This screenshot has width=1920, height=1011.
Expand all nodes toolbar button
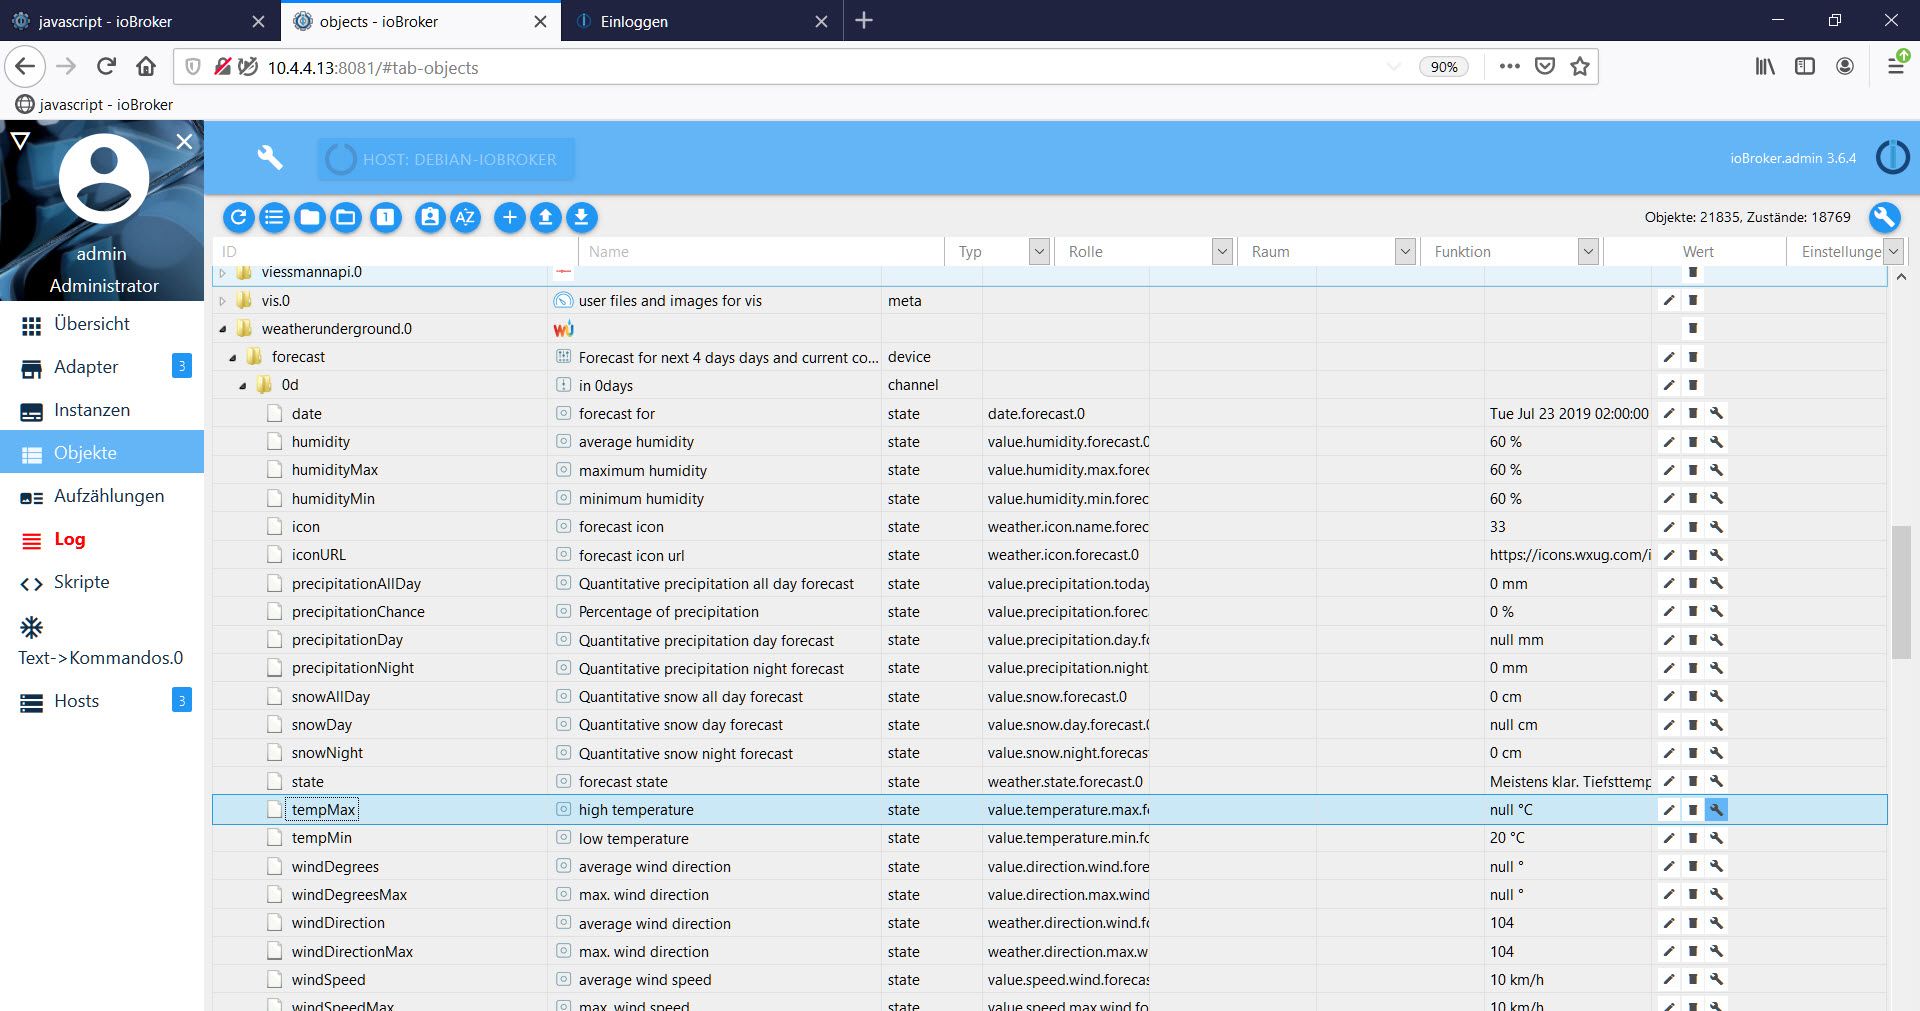click(x=346, y=217)
